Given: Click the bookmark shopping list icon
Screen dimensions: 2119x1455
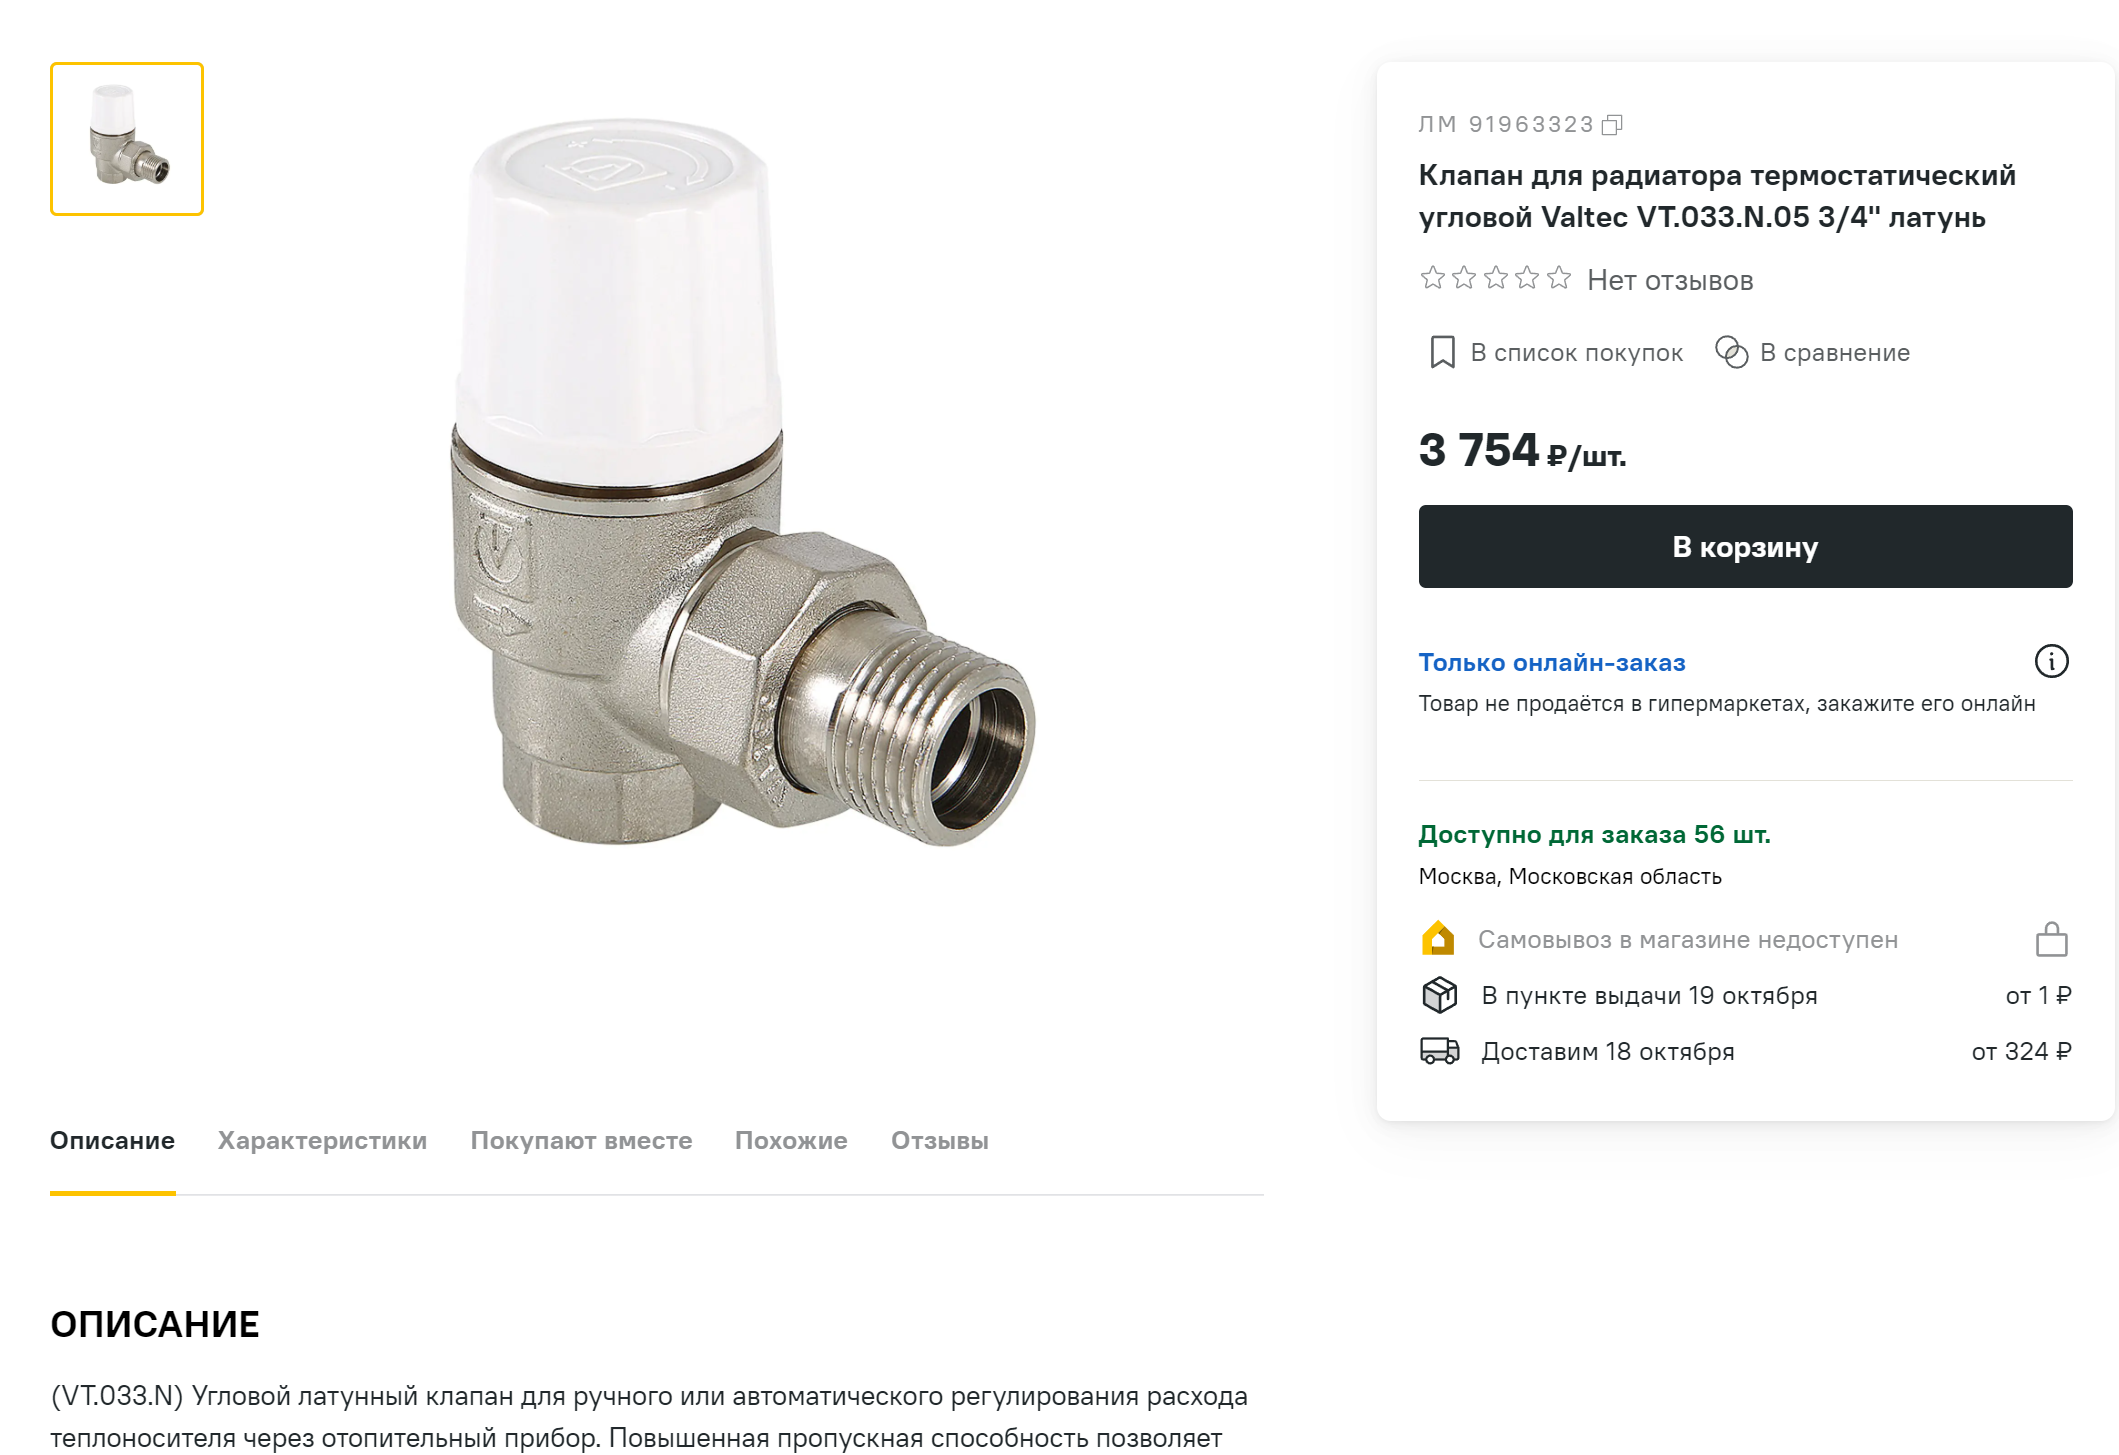Looking at the screenshot, I should [1442, 352].
